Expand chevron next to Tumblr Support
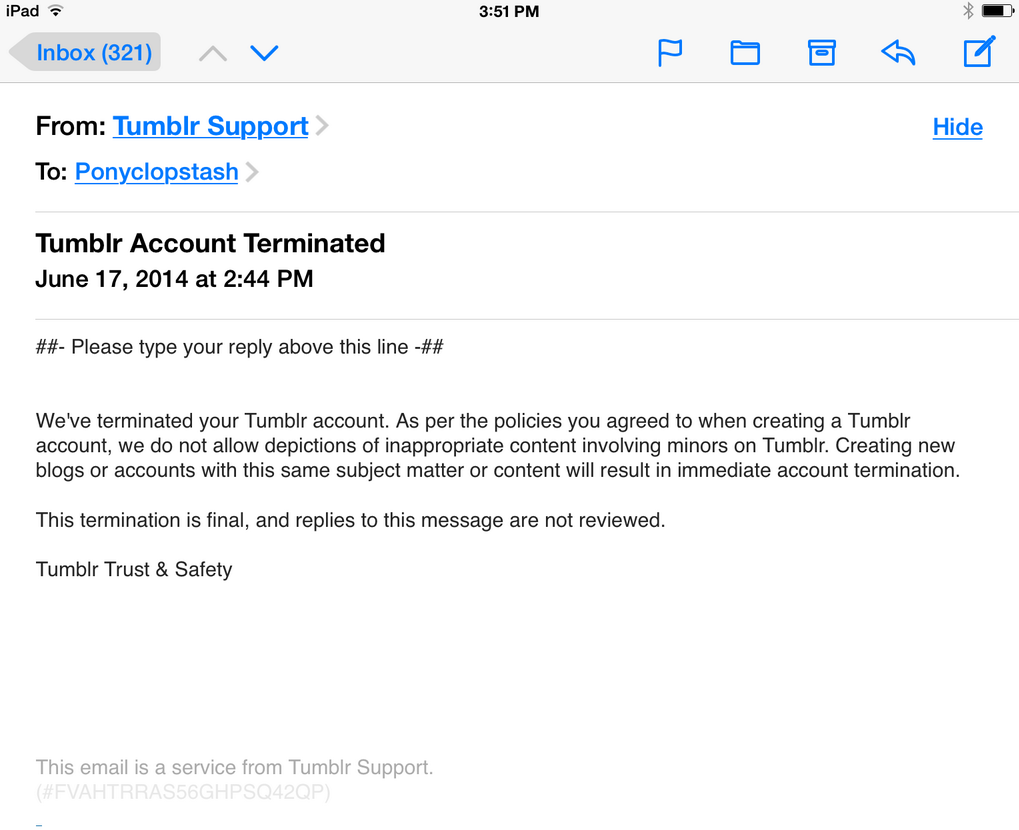The width and height of the screenshot is (1019, 830). click(x=322, y=125)
